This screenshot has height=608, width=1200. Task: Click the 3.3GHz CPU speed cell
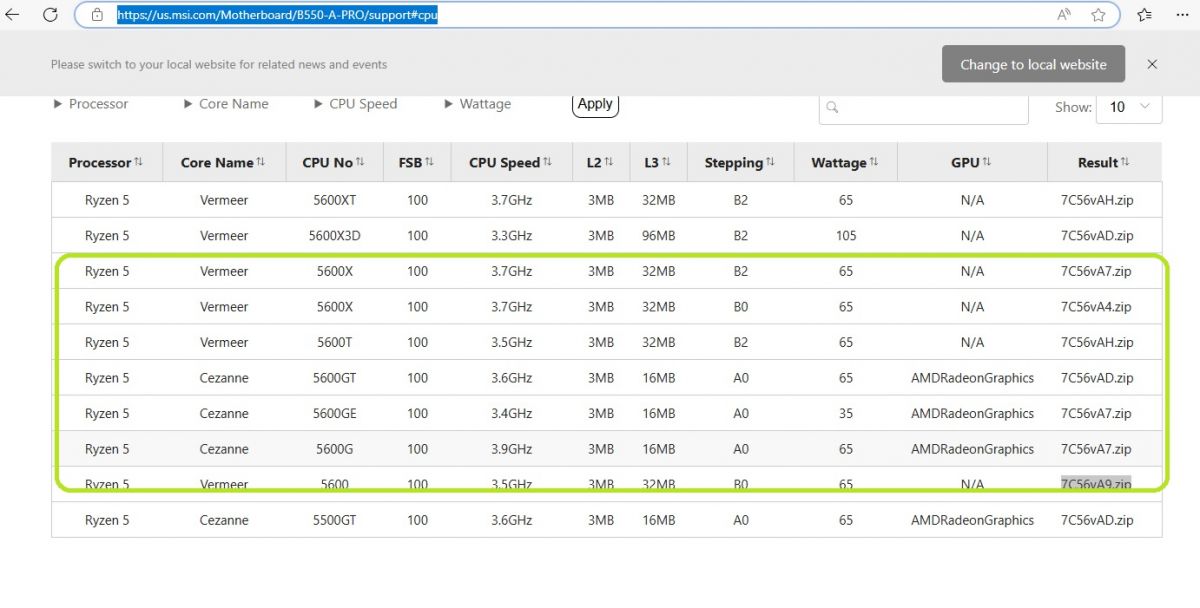512,236
